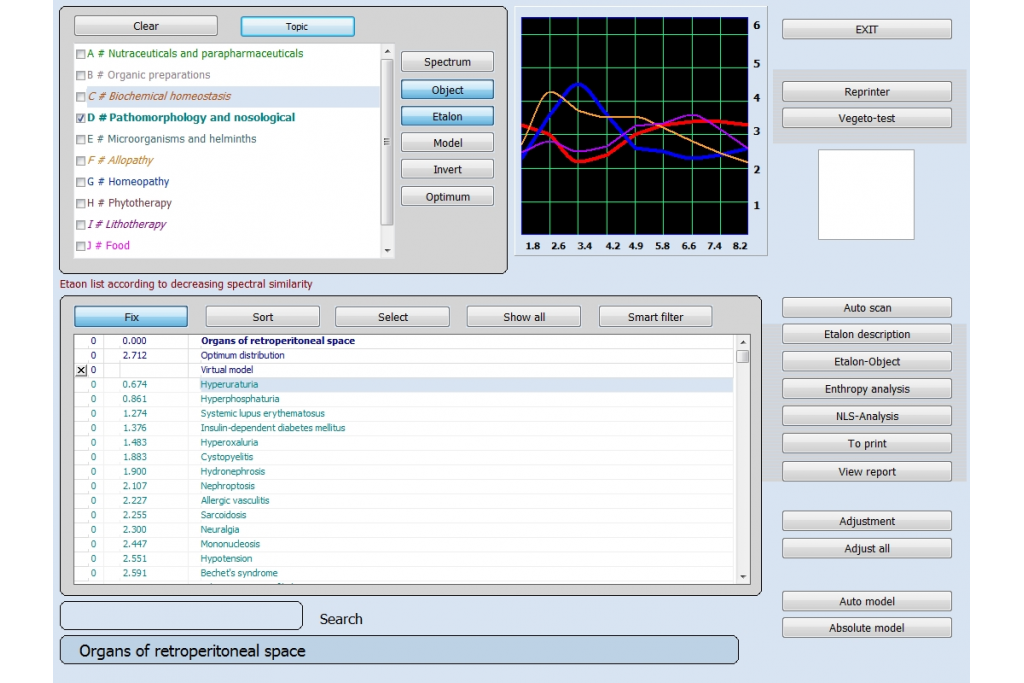The width and height of the screenshot is (1024, 683).
Task: Open the Spectrum view
Action: coord(447,61)
